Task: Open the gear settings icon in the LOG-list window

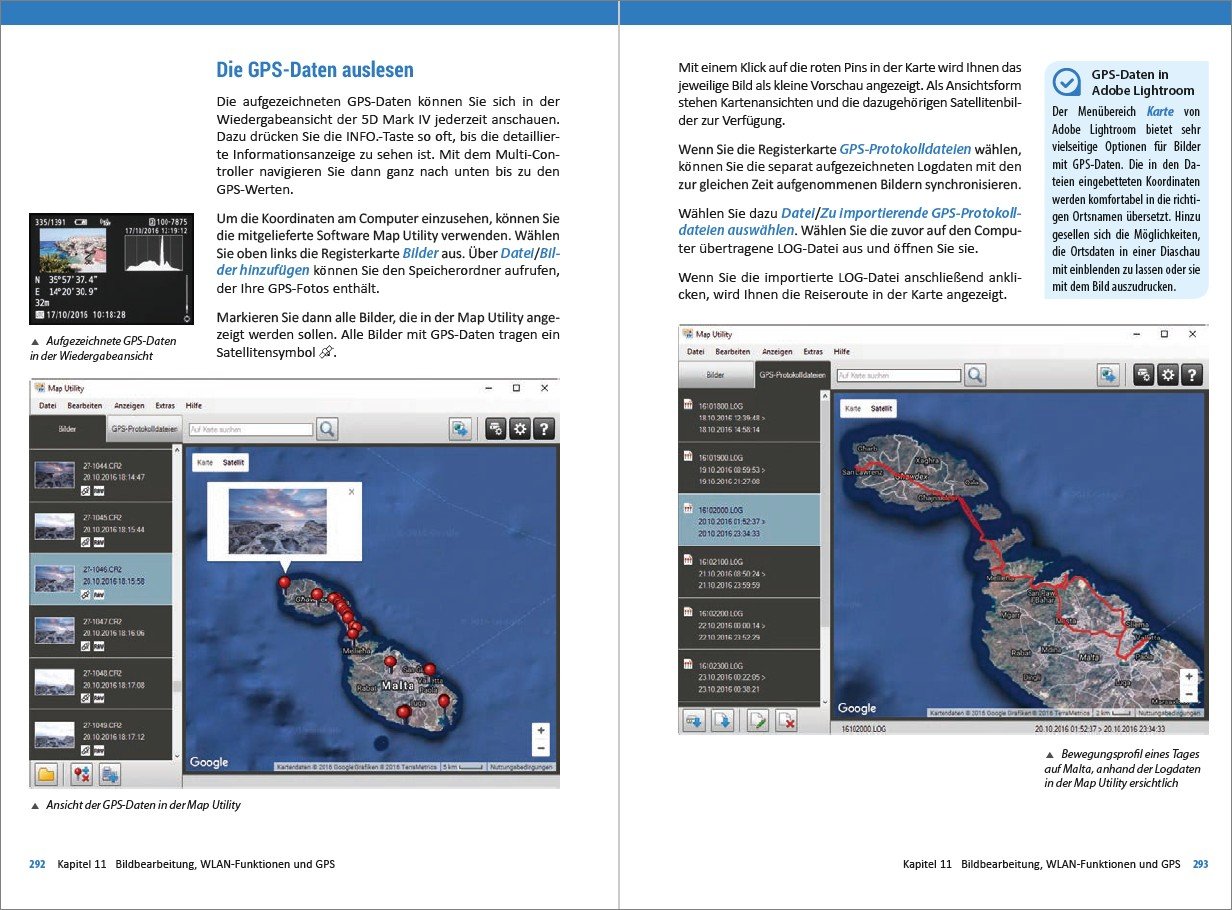Action: coord(1167,374)
